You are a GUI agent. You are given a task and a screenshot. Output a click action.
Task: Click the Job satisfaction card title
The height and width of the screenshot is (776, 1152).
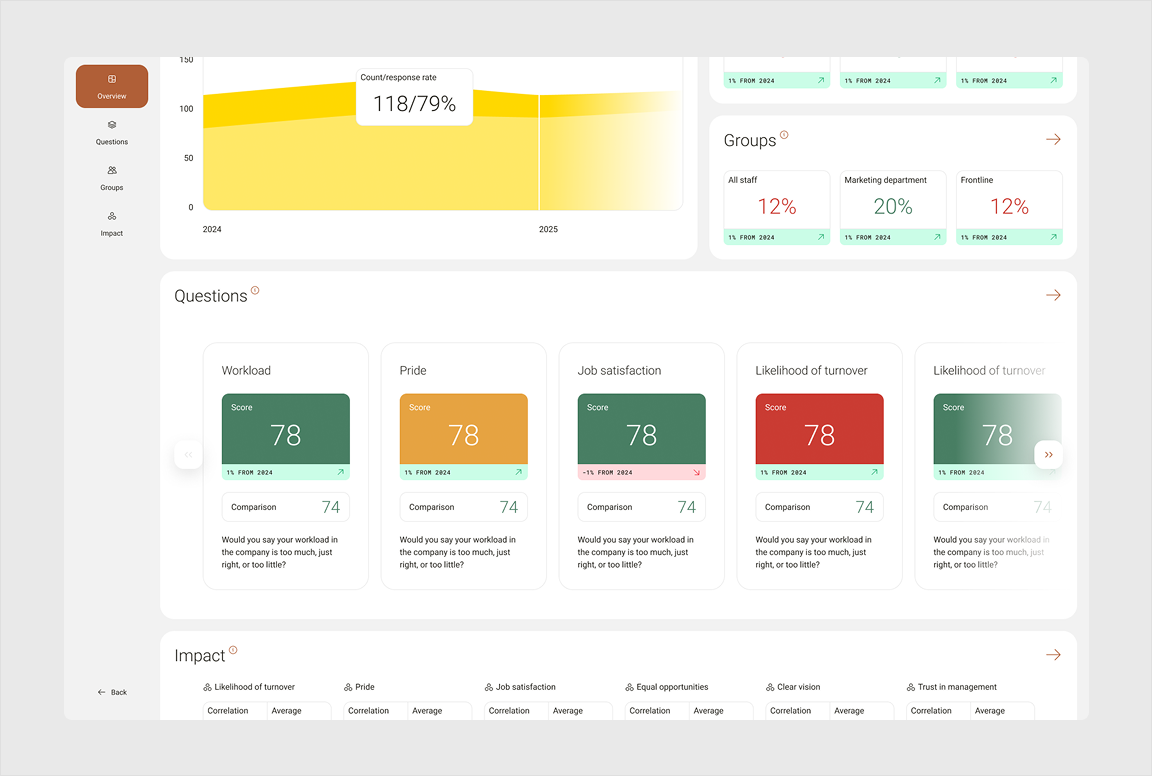[619, 370]
